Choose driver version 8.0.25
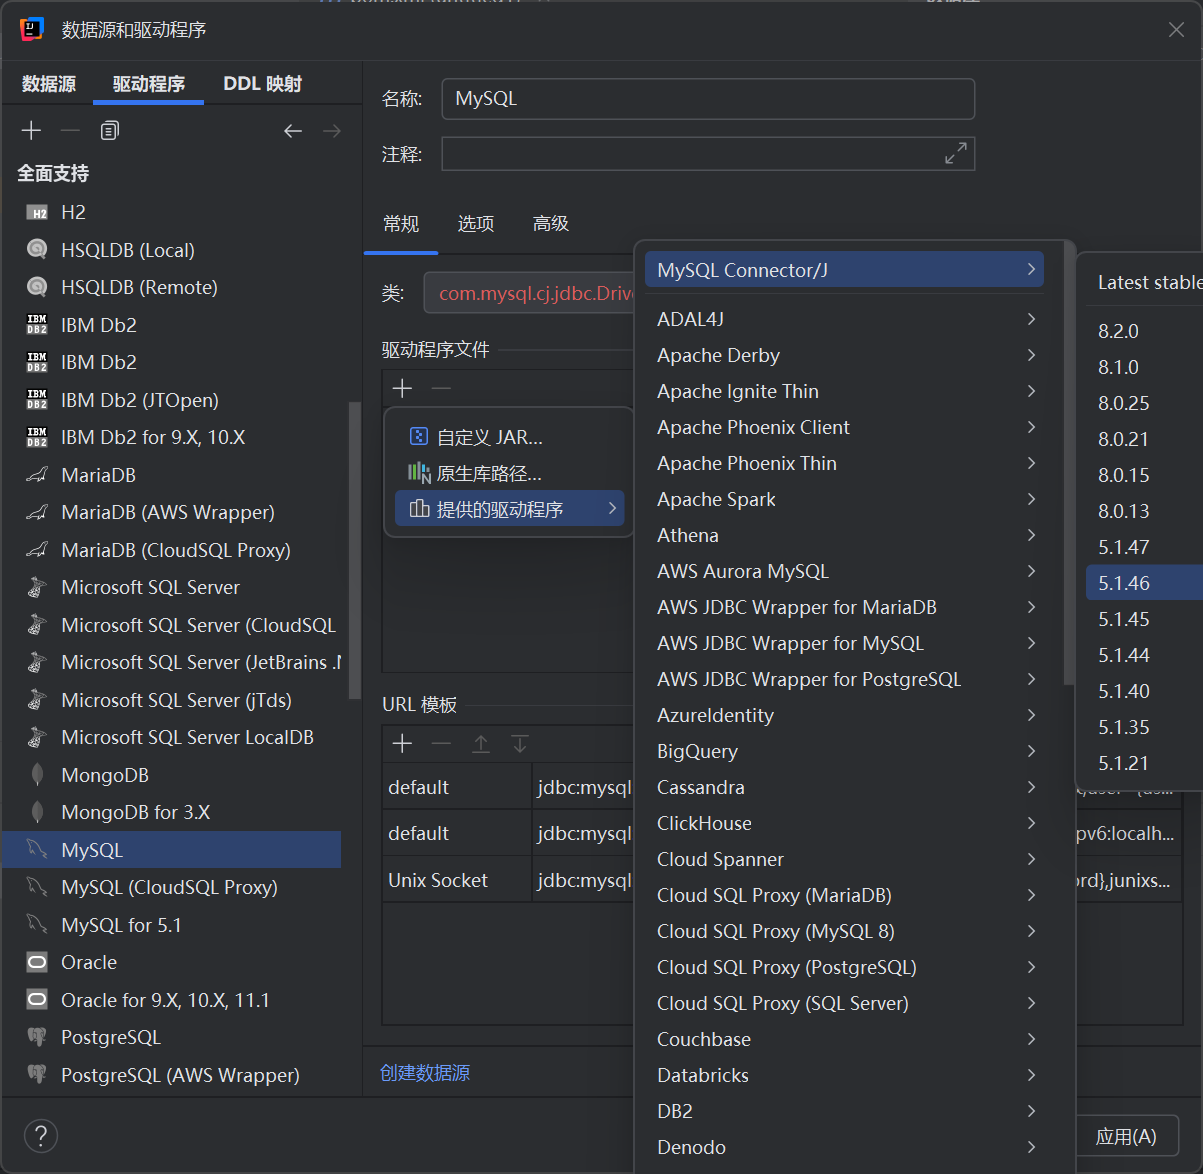The height and width of the screenshot is (1174, 1203). [1144, 403]
